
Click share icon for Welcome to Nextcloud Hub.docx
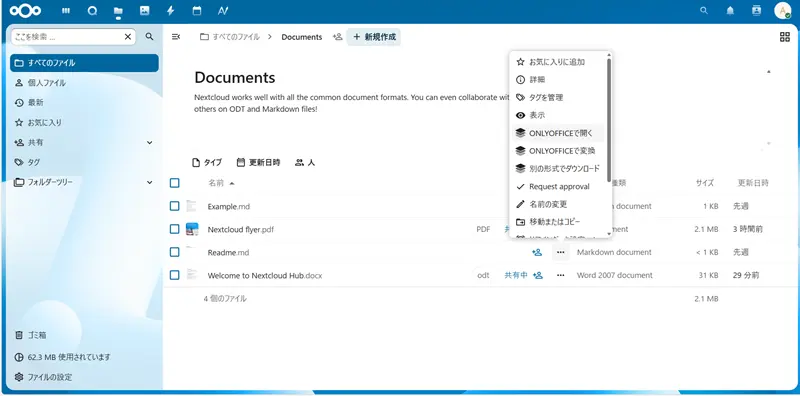pos(537,275)
